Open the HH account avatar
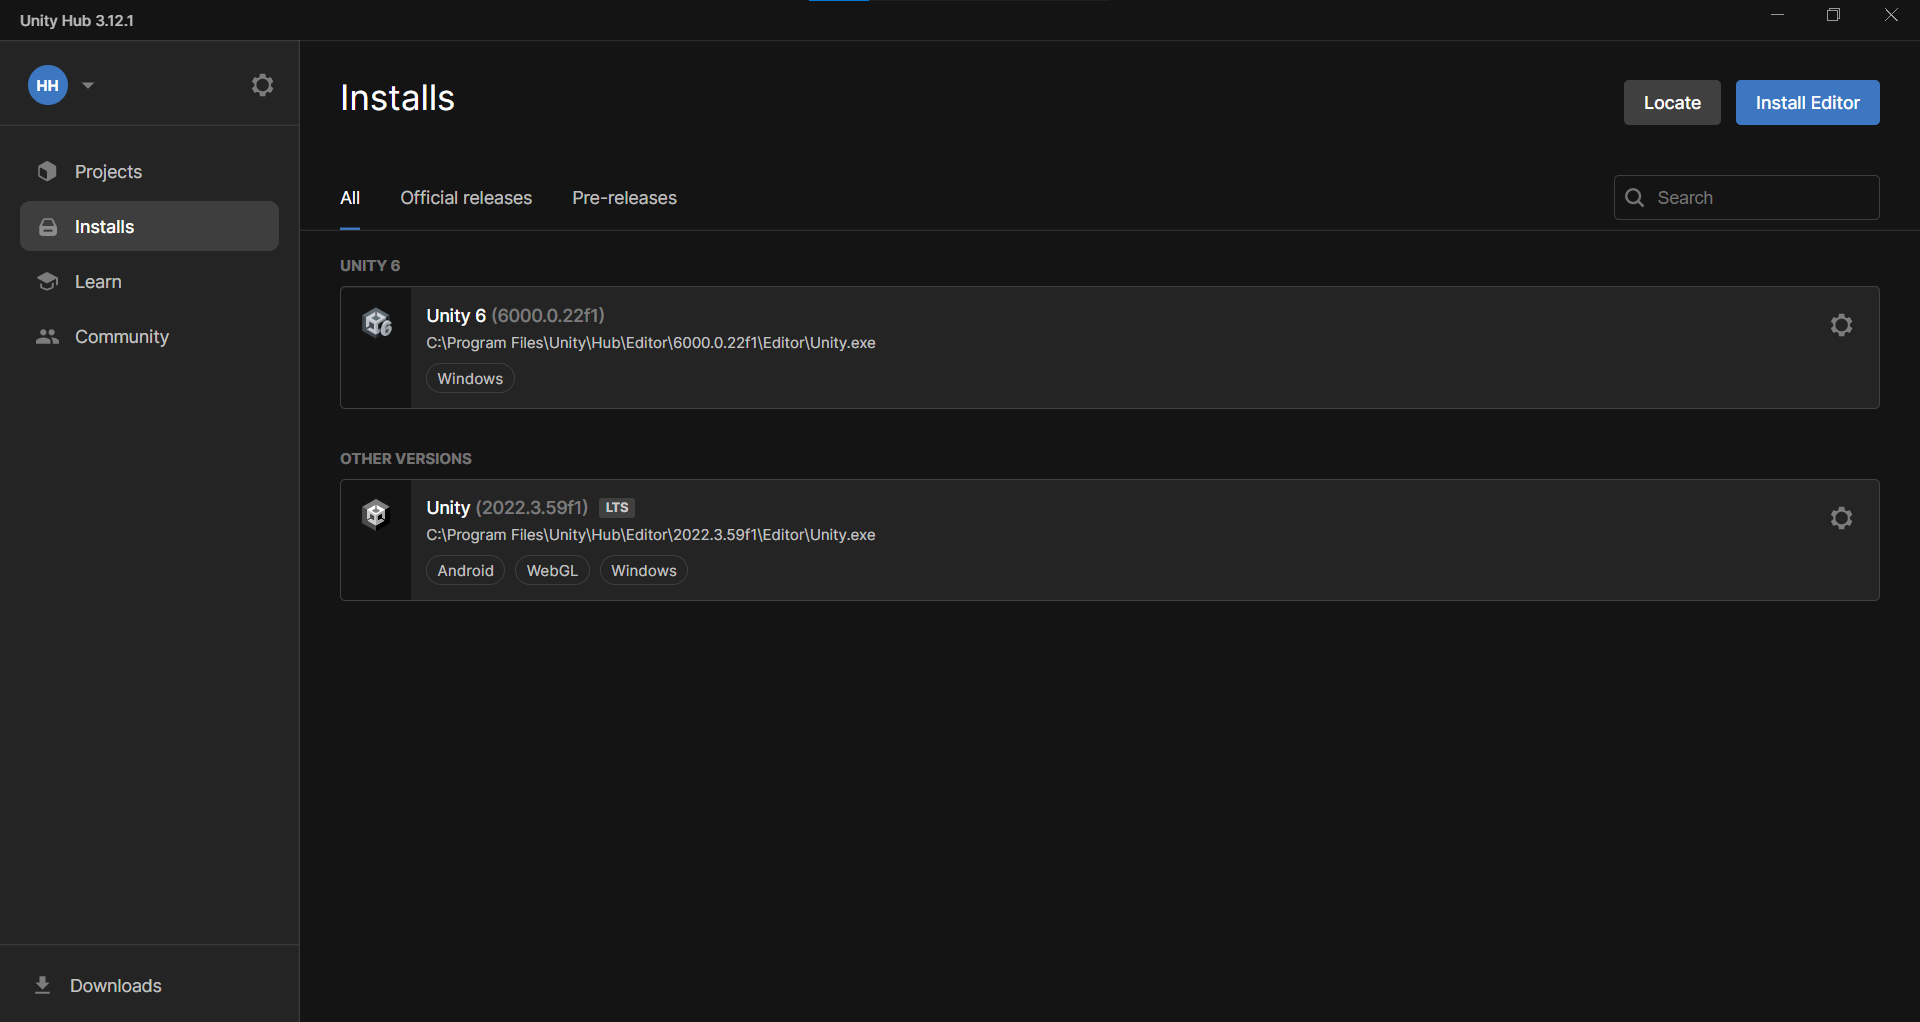Viewport: 1920px width, 1022px height. click(x=47, y=85)
